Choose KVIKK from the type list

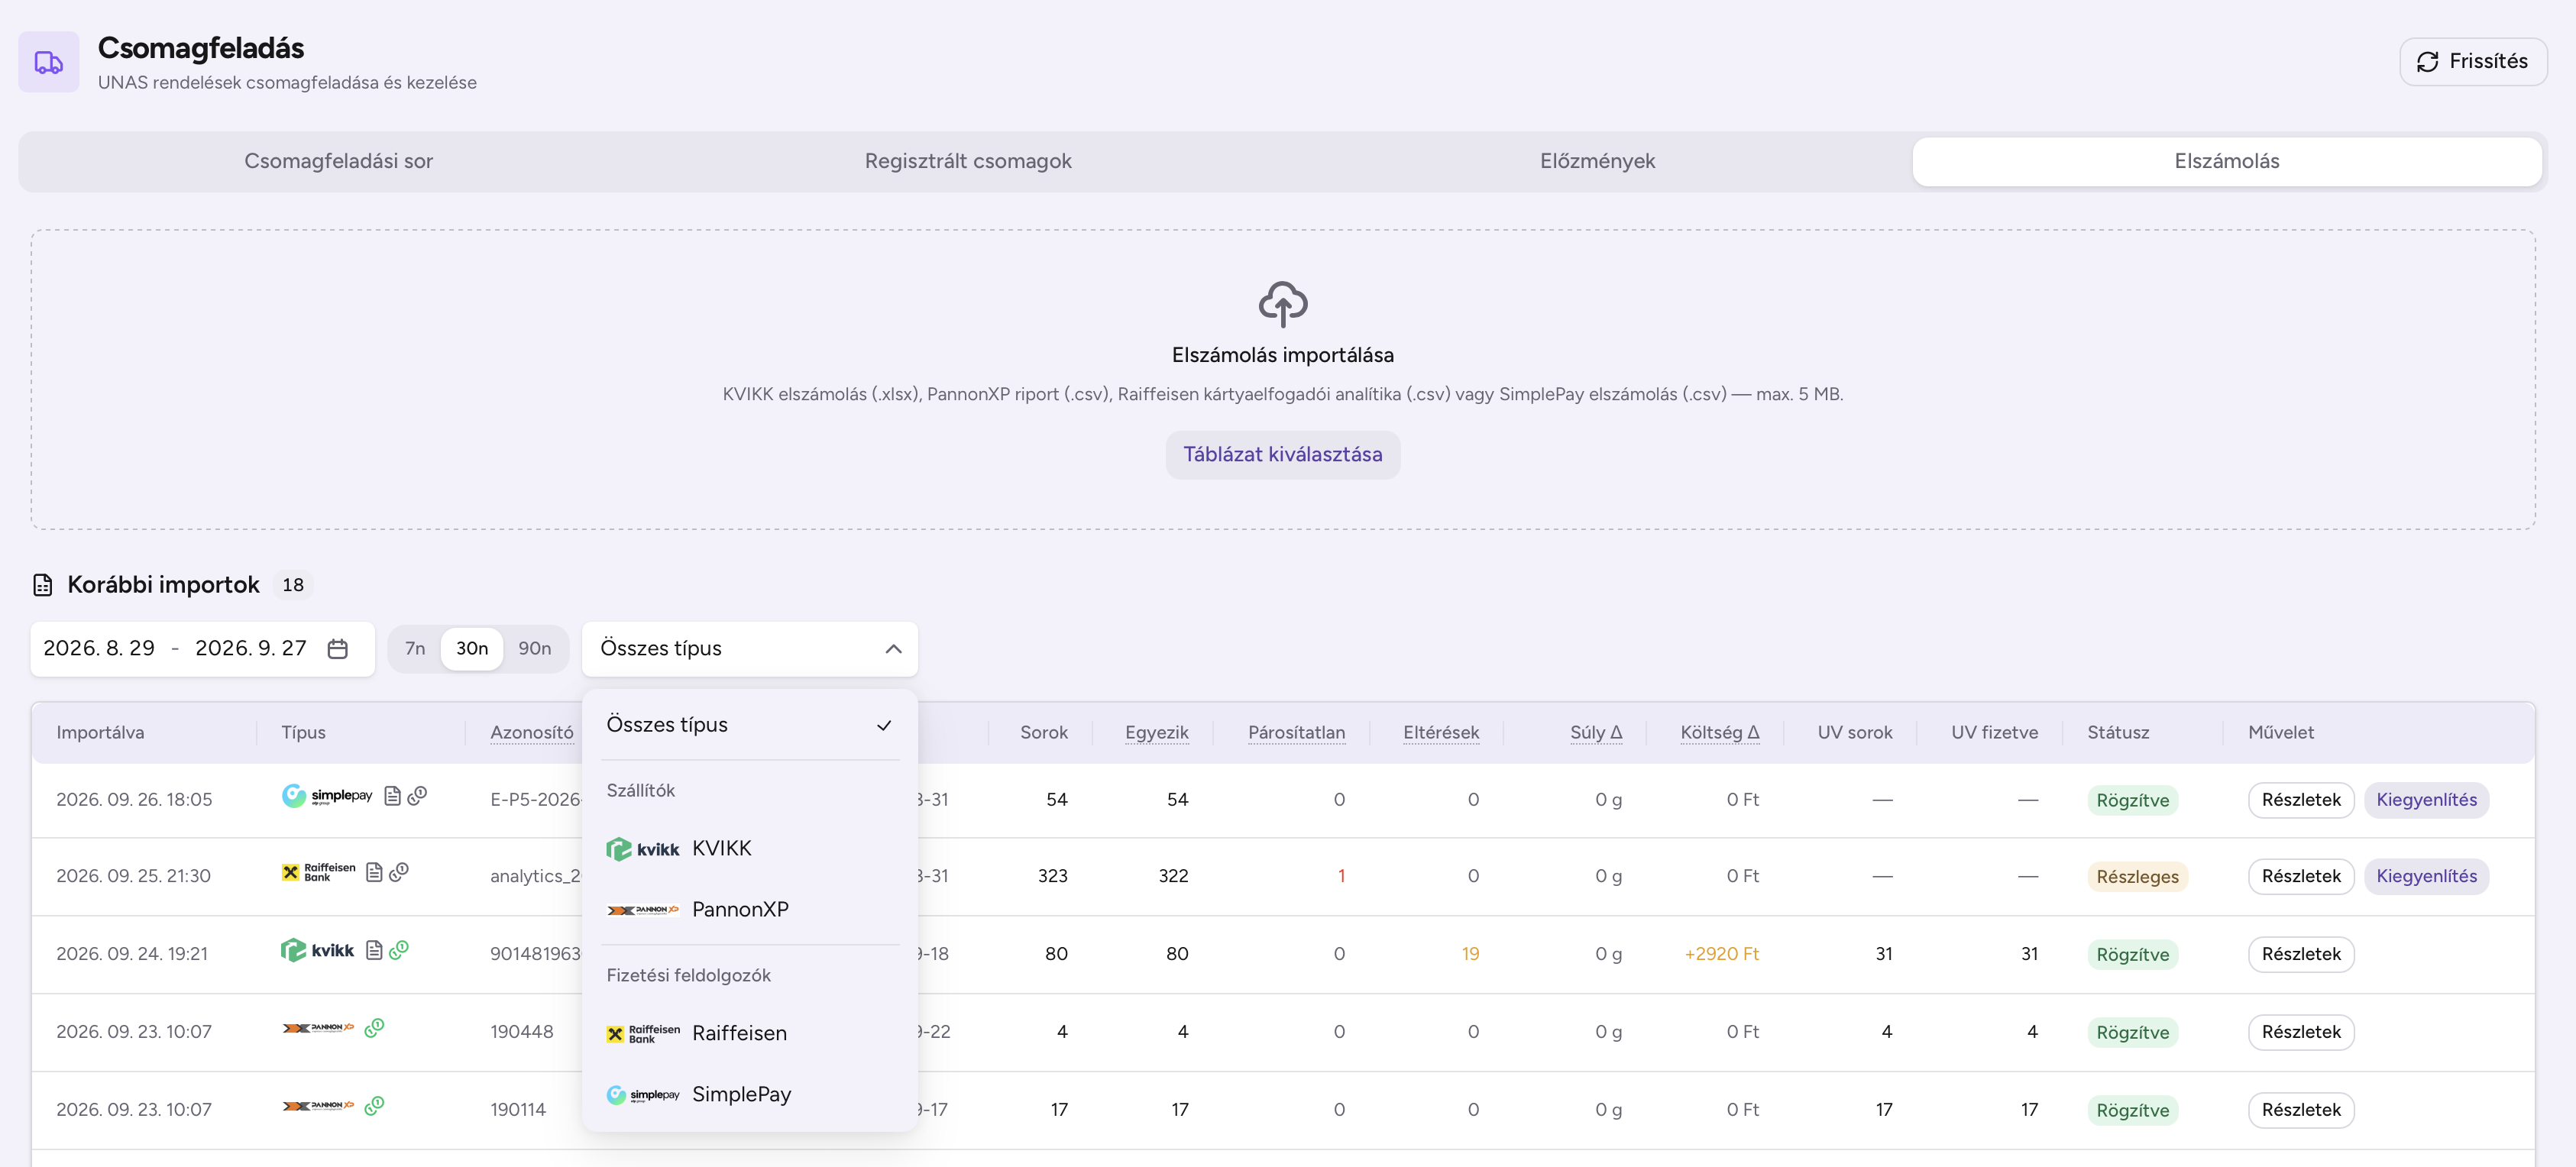tap(750, 849)
